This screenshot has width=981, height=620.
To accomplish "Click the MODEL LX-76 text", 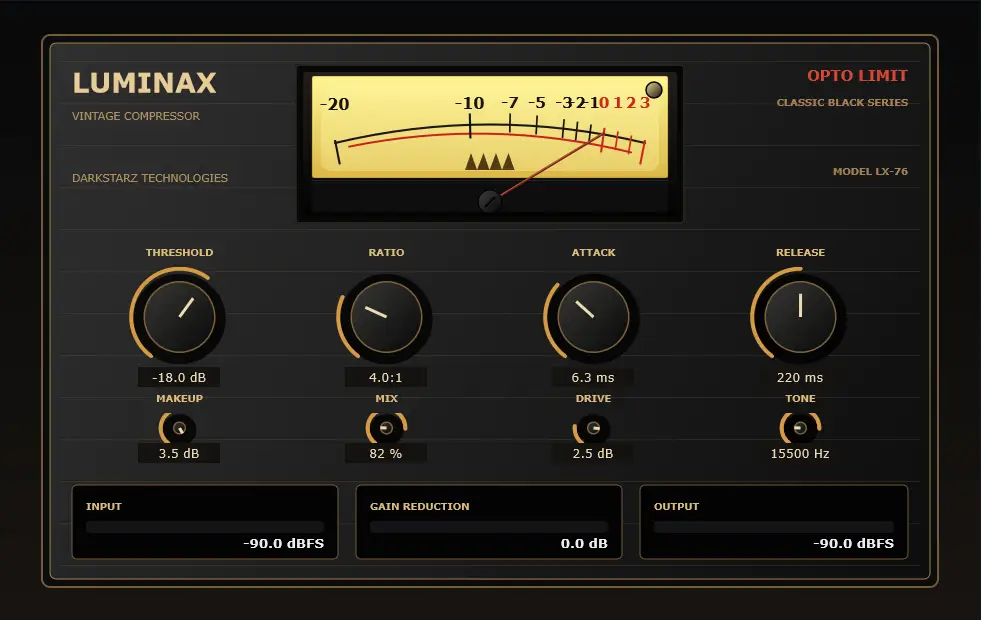I will [x=870, y=171].
